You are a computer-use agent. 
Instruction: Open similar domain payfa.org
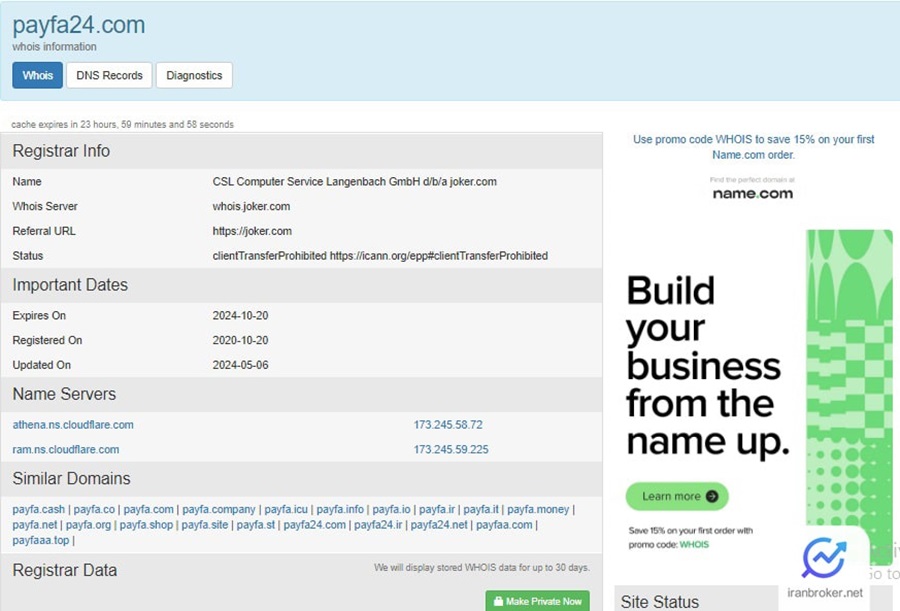(x=88, y=525)
